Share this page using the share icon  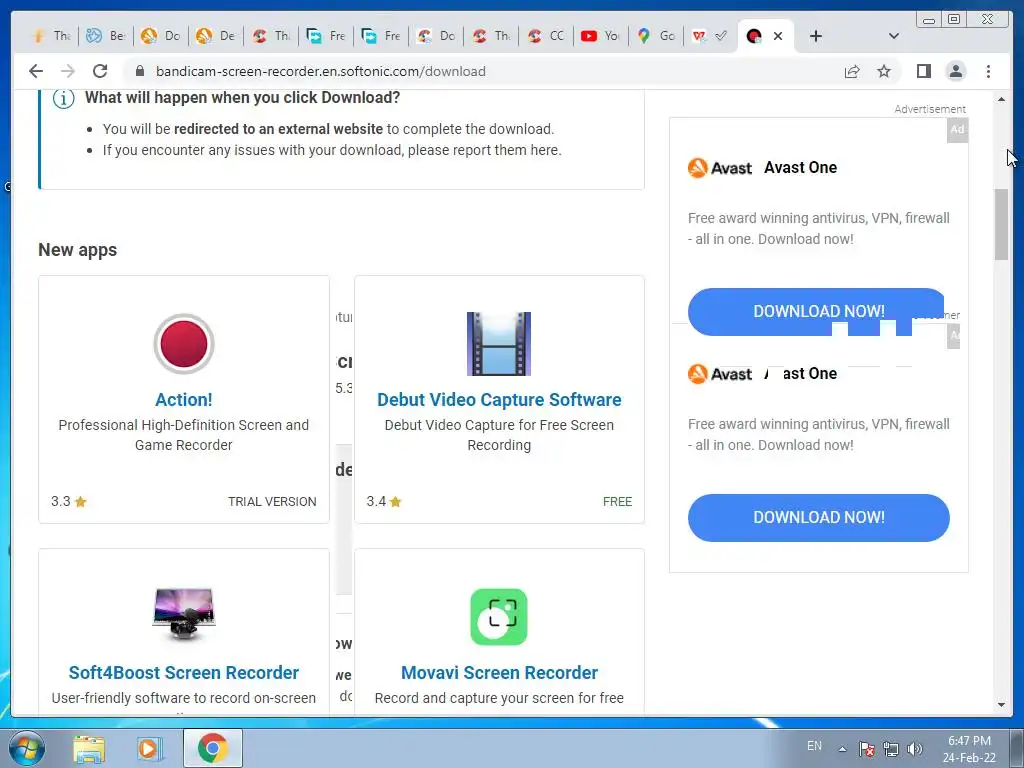[852, 71]
